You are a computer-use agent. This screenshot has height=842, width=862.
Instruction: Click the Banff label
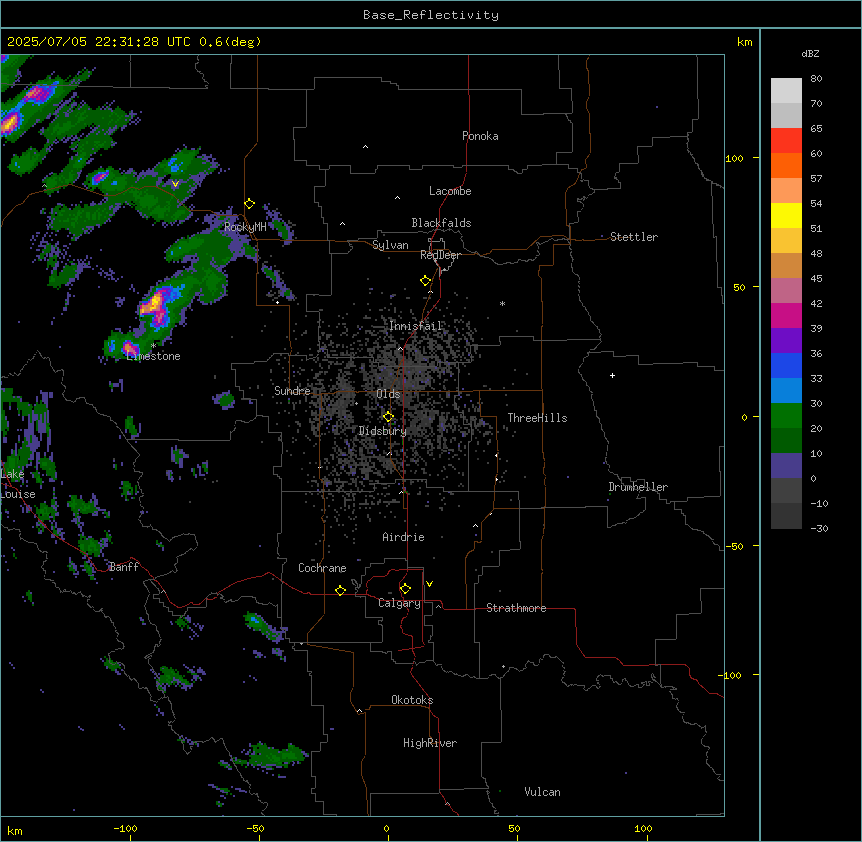point(124,567)
